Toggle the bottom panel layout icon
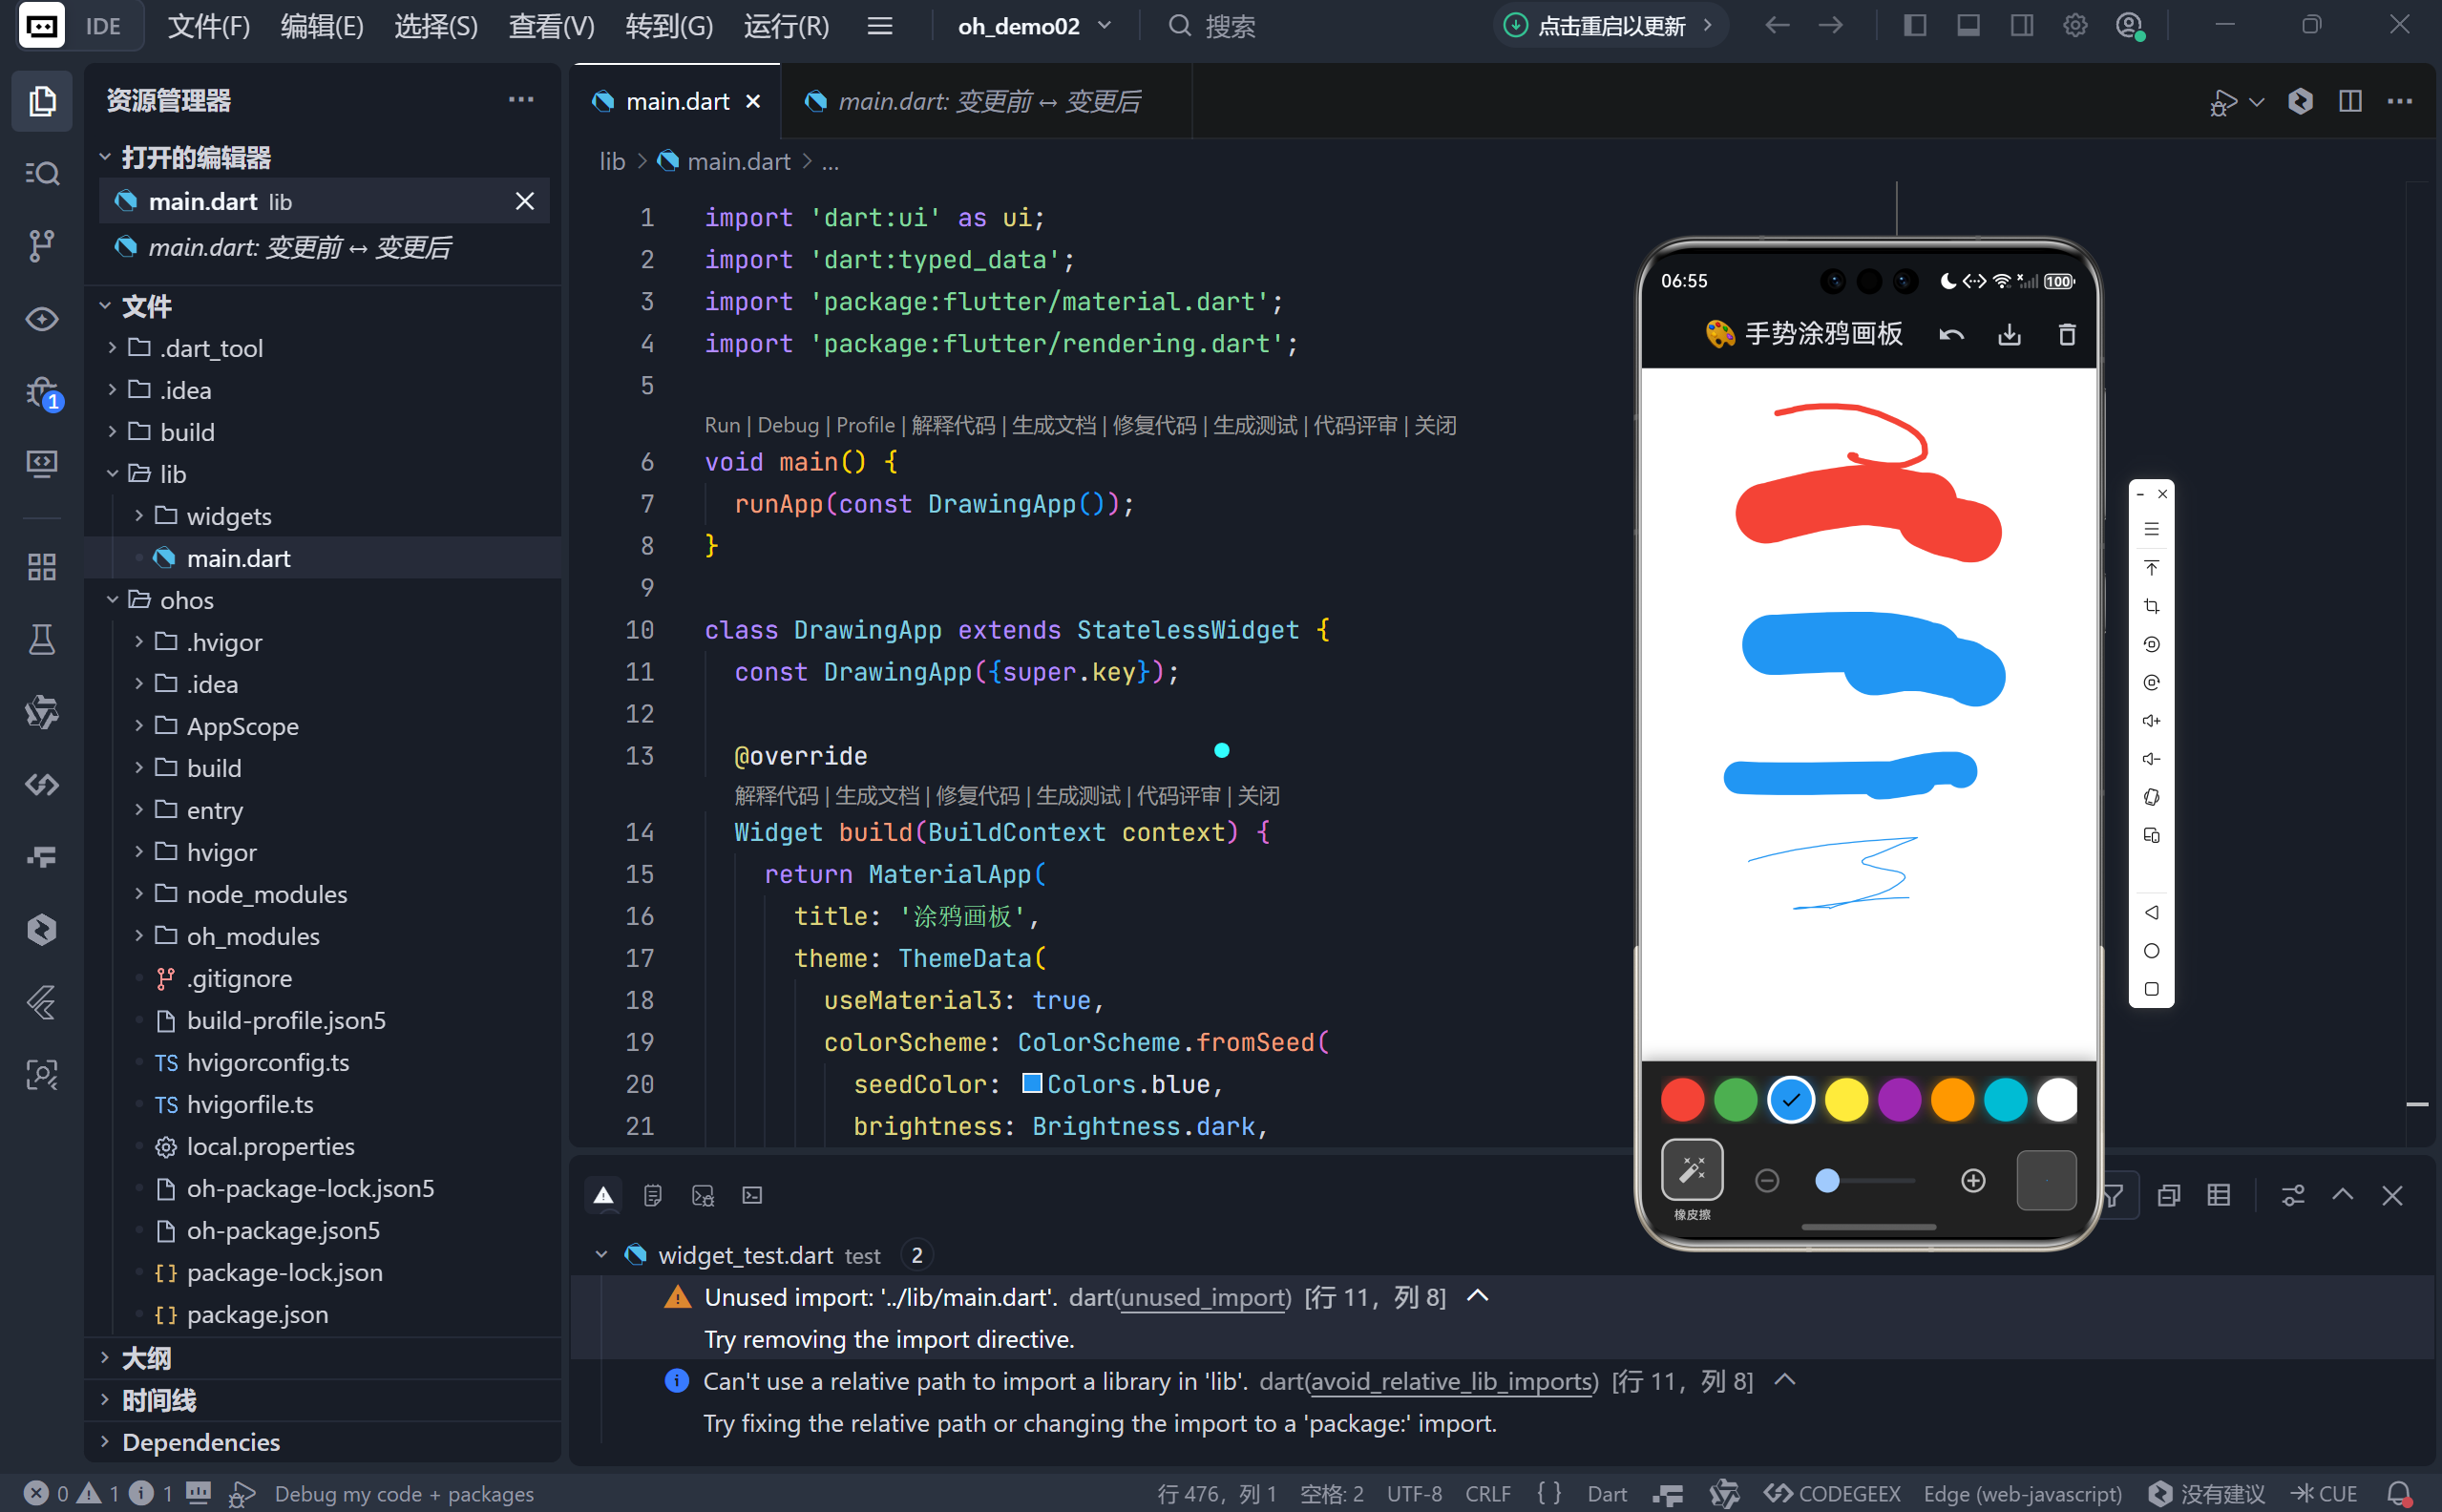 (1968, 26)
